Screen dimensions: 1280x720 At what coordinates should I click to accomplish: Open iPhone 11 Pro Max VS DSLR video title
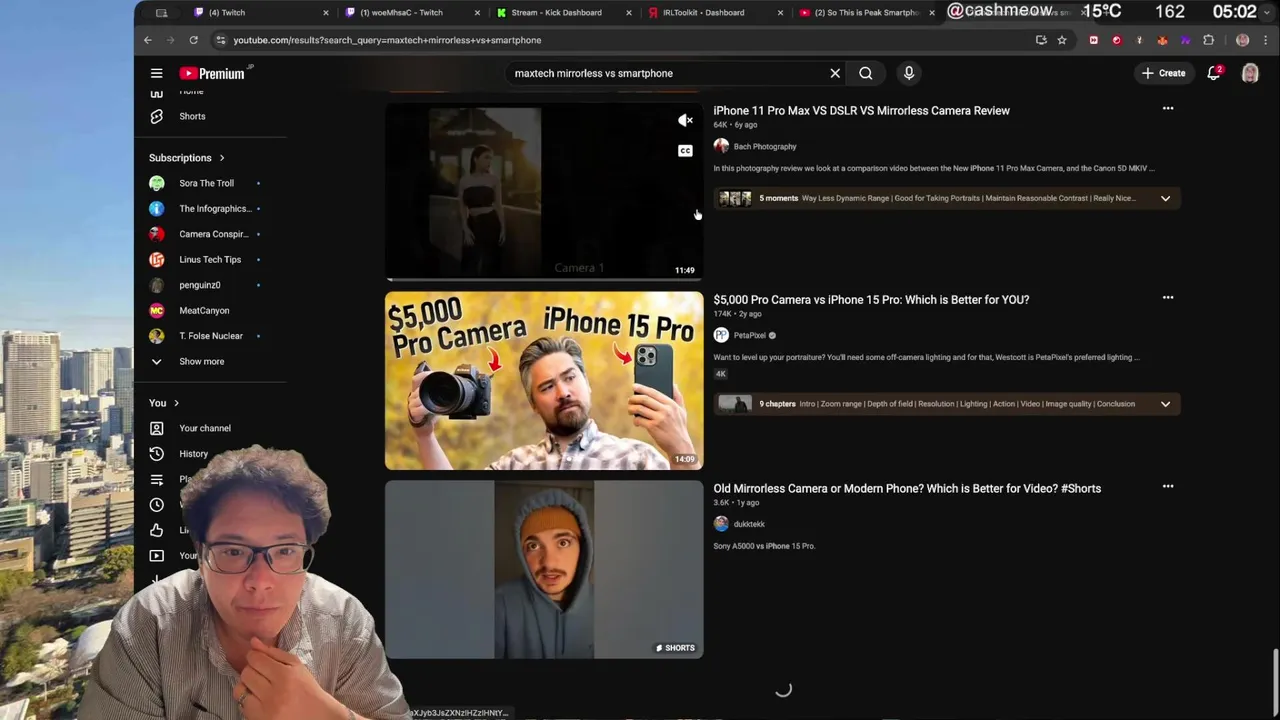coord(861,111)
